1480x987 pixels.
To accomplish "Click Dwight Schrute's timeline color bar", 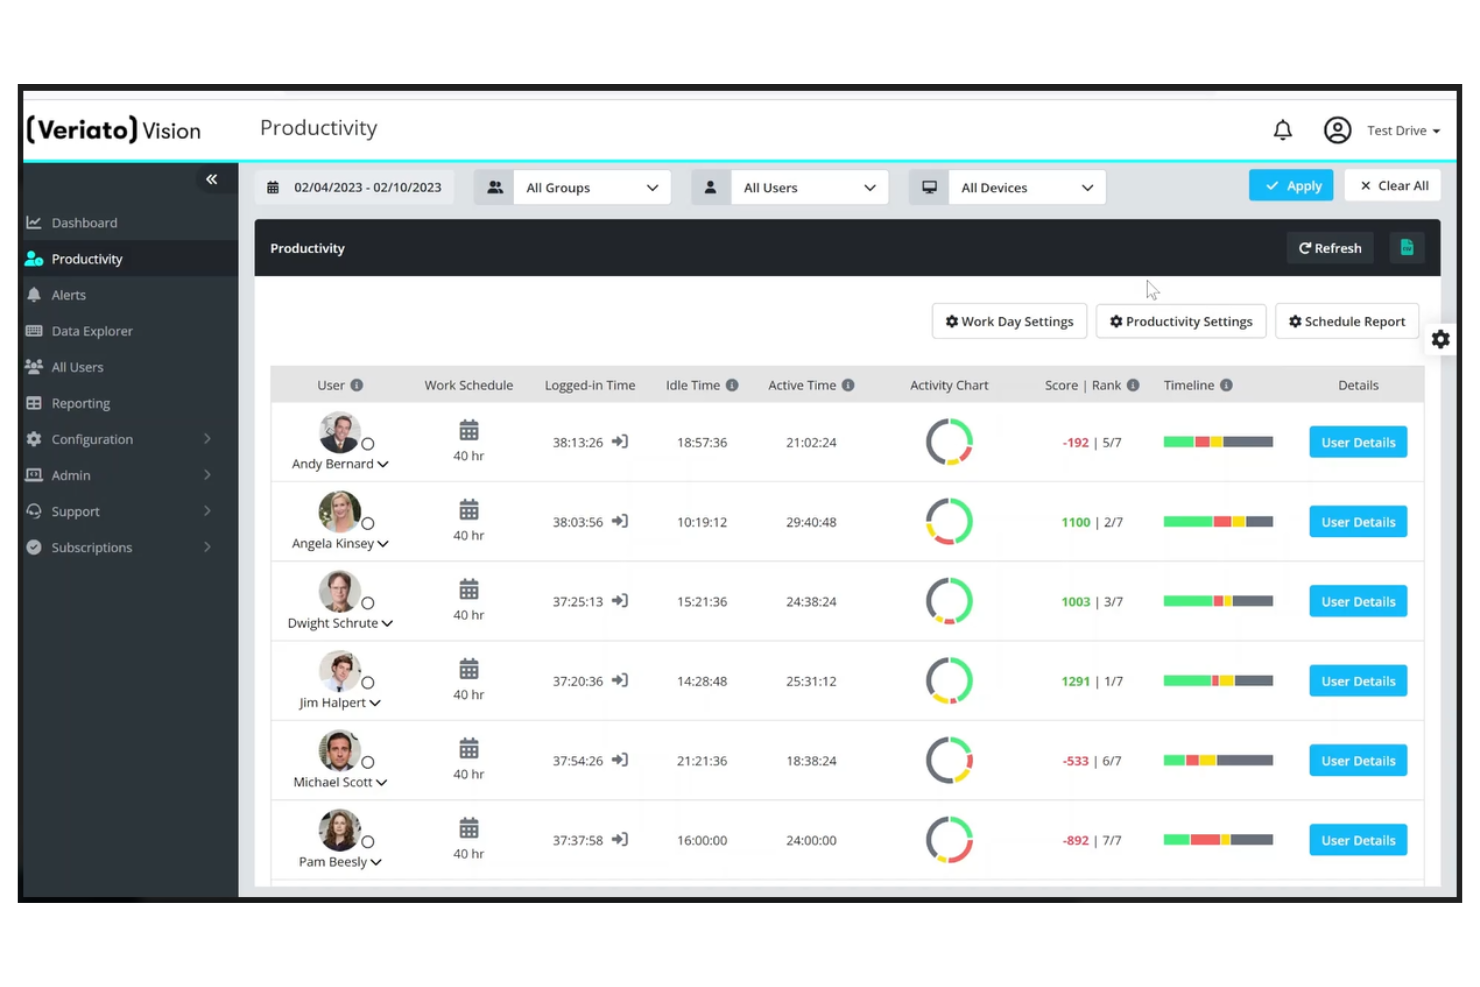I will pyautogui.click(x=1218, y=601).
